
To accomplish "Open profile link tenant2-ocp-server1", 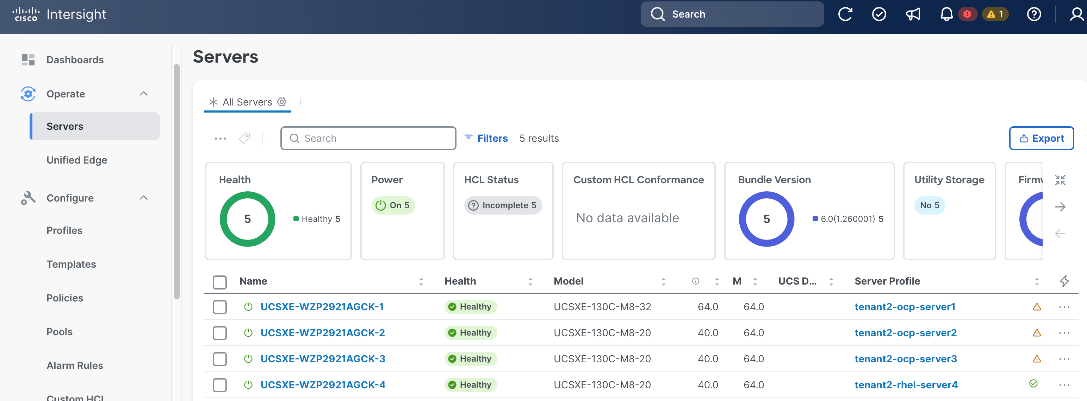I will click(x=905, y=307).
